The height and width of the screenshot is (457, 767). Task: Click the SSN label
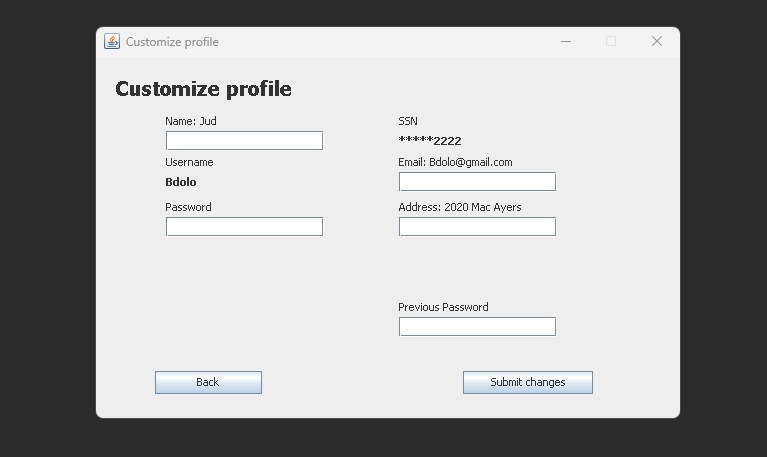click(408, 121)
